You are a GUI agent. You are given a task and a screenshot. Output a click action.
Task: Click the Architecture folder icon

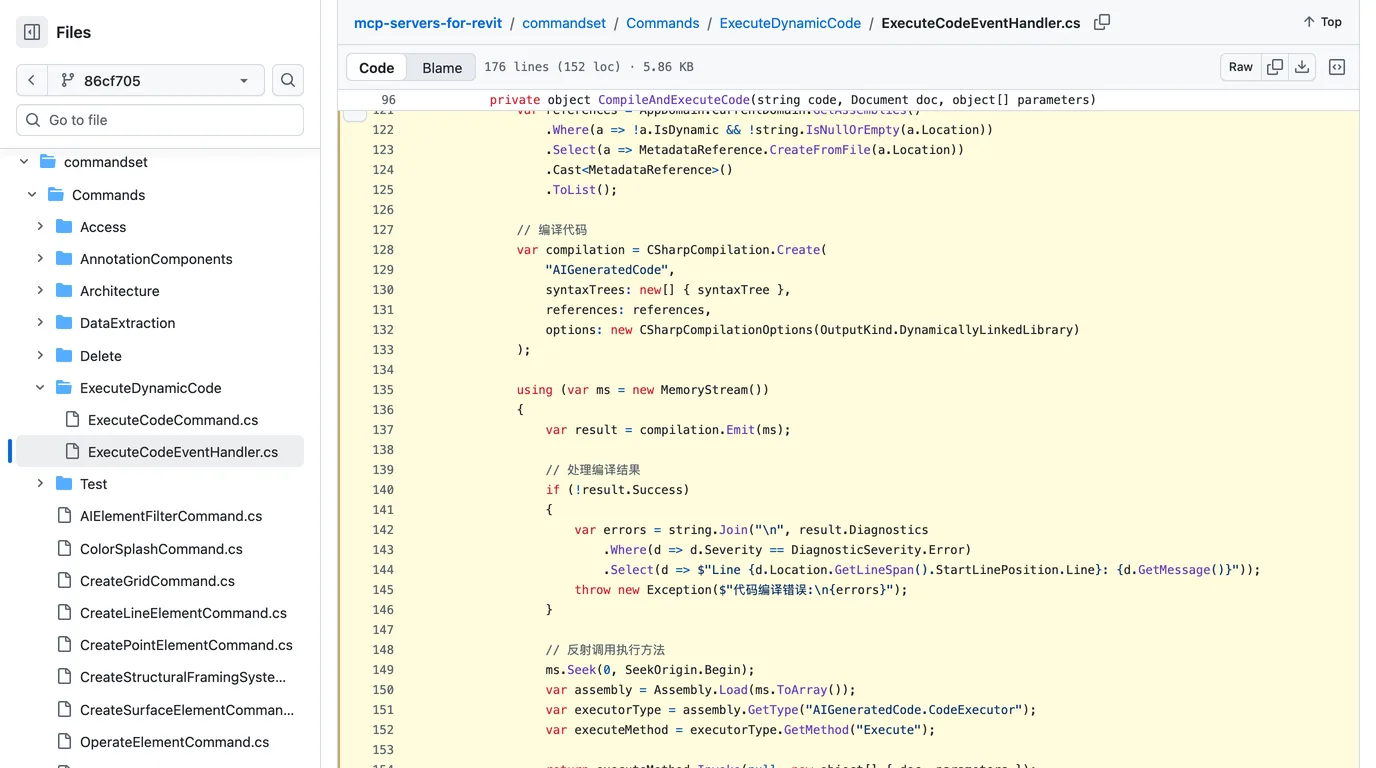point(64,291)
